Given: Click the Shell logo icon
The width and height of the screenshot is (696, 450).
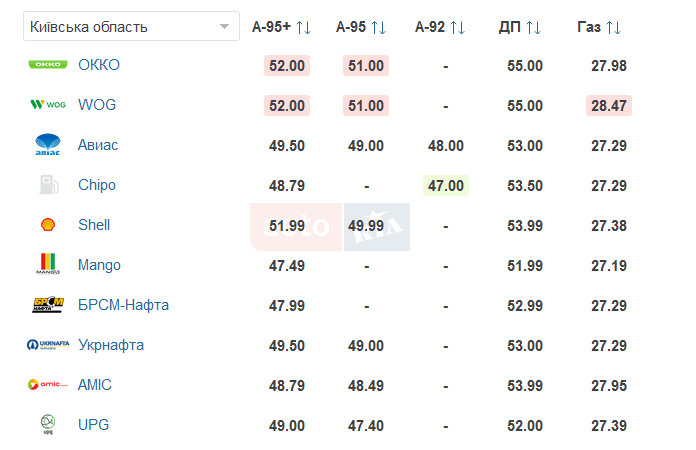Looking at the screenshot, I should [x=48, y=225].
